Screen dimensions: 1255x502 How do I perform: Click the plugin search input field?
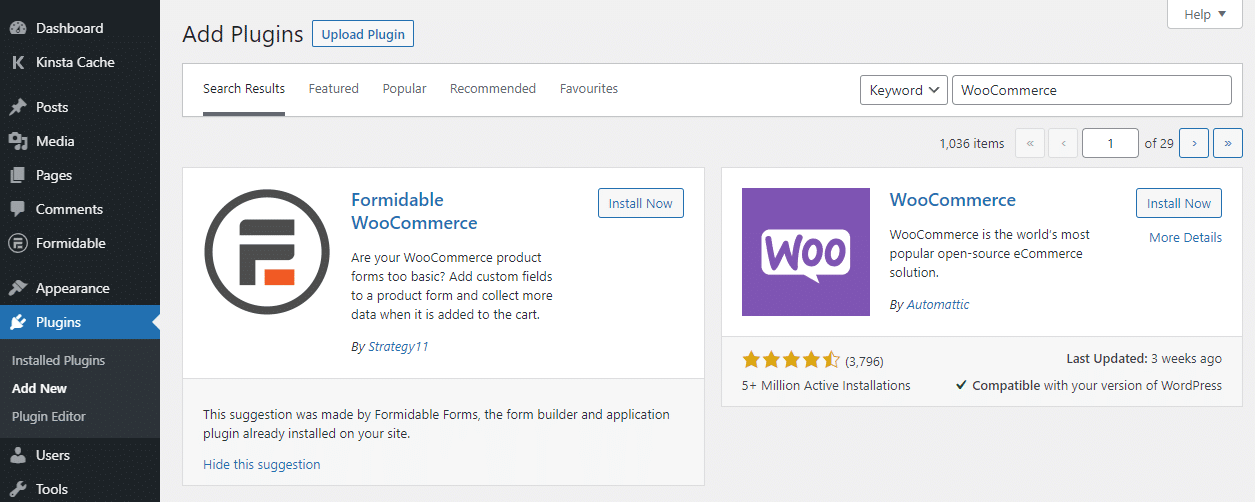[1091, 90]
